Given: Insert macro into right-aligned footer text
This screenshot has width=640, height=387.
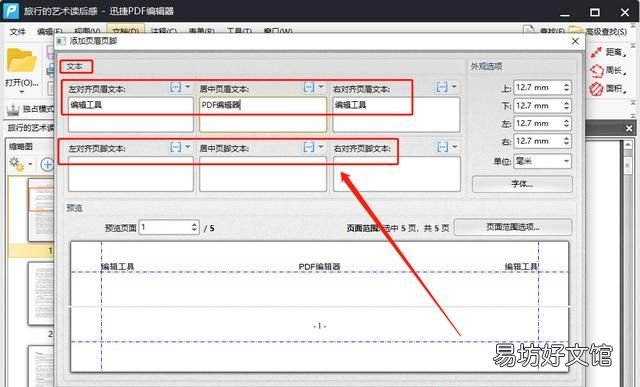Looking at the screenshot, I should [442, 147].
